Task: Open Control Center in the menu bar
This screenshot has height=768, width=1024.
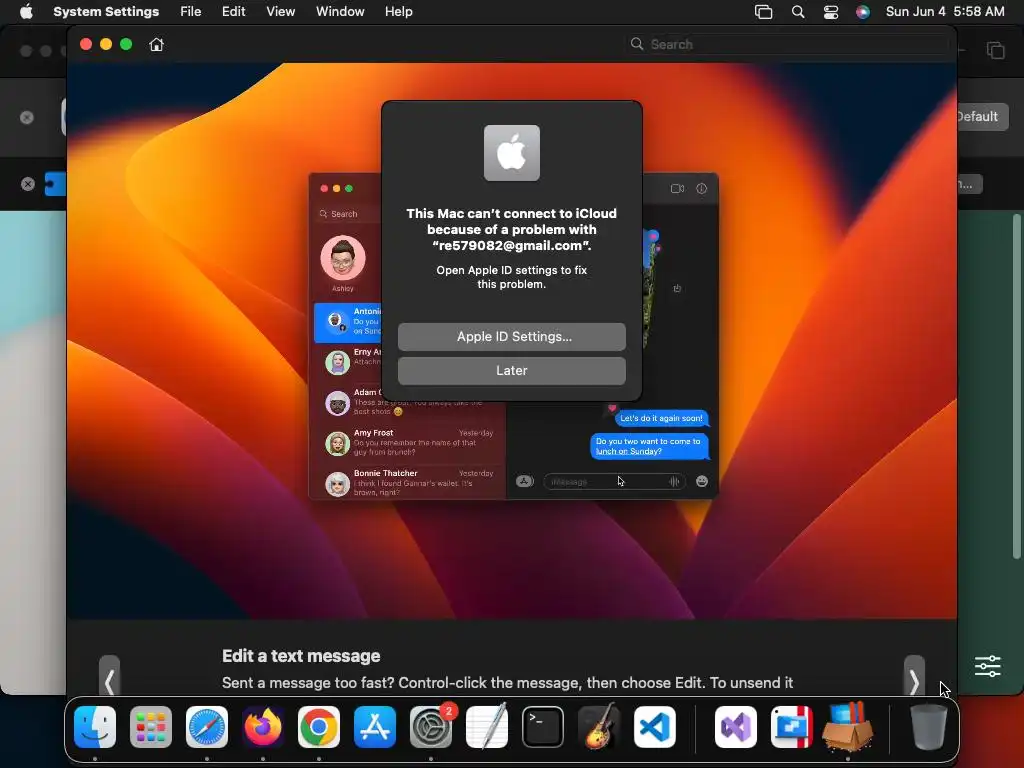Action: pyautogui.click(x=831, y=12)
